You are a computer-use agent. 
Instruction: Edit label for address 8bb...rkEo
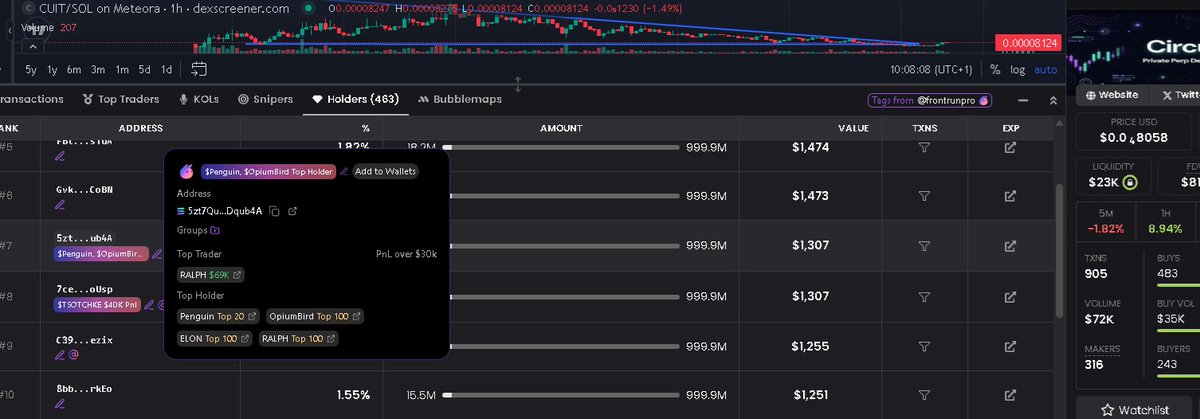(60, 404)
